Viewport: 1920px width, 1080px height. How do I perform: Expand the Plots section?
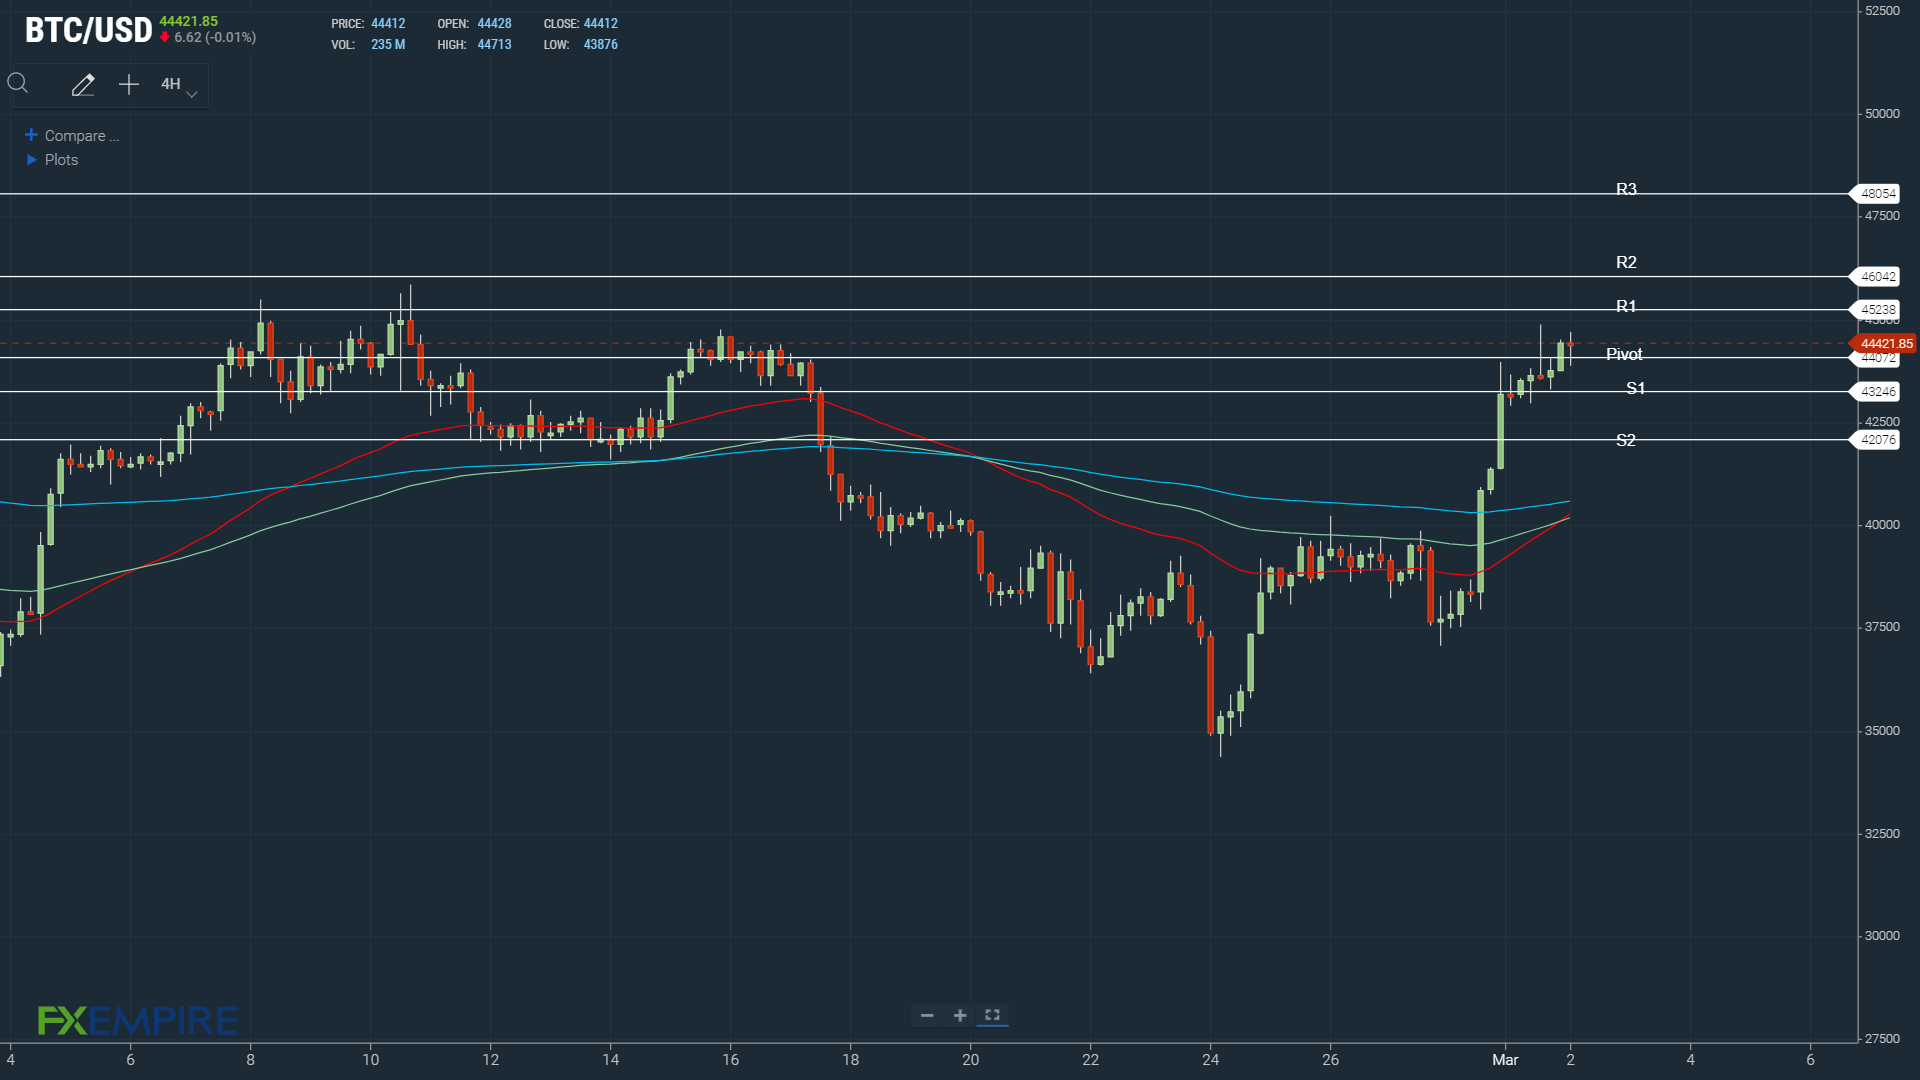tap(52, 160)
